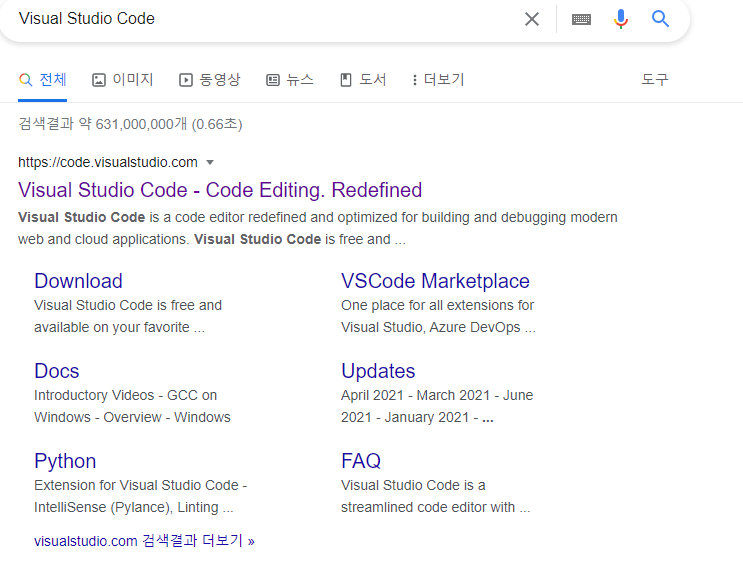Image resolution: width=743 pixels, height=578 pixels.
Task: Open the VSCode Marketplace sitelink
Action: click(435, 281)
